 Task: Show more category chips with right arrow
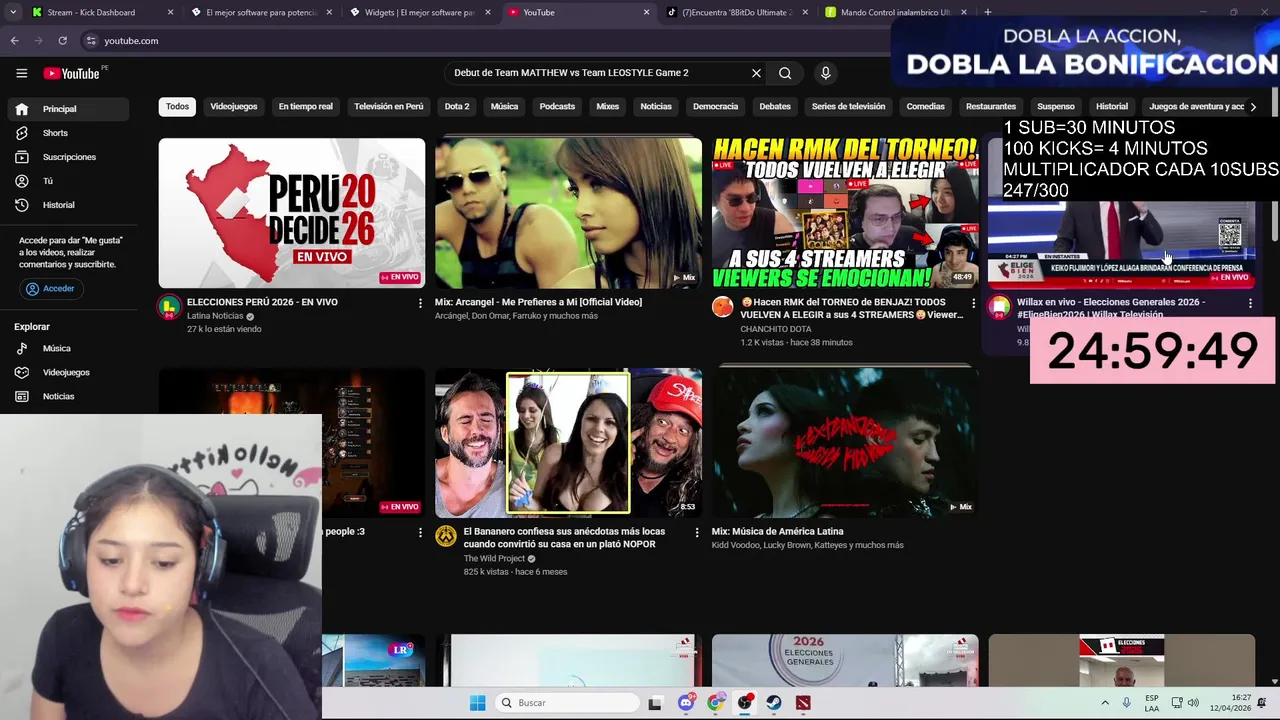(x=1253, y=107)
